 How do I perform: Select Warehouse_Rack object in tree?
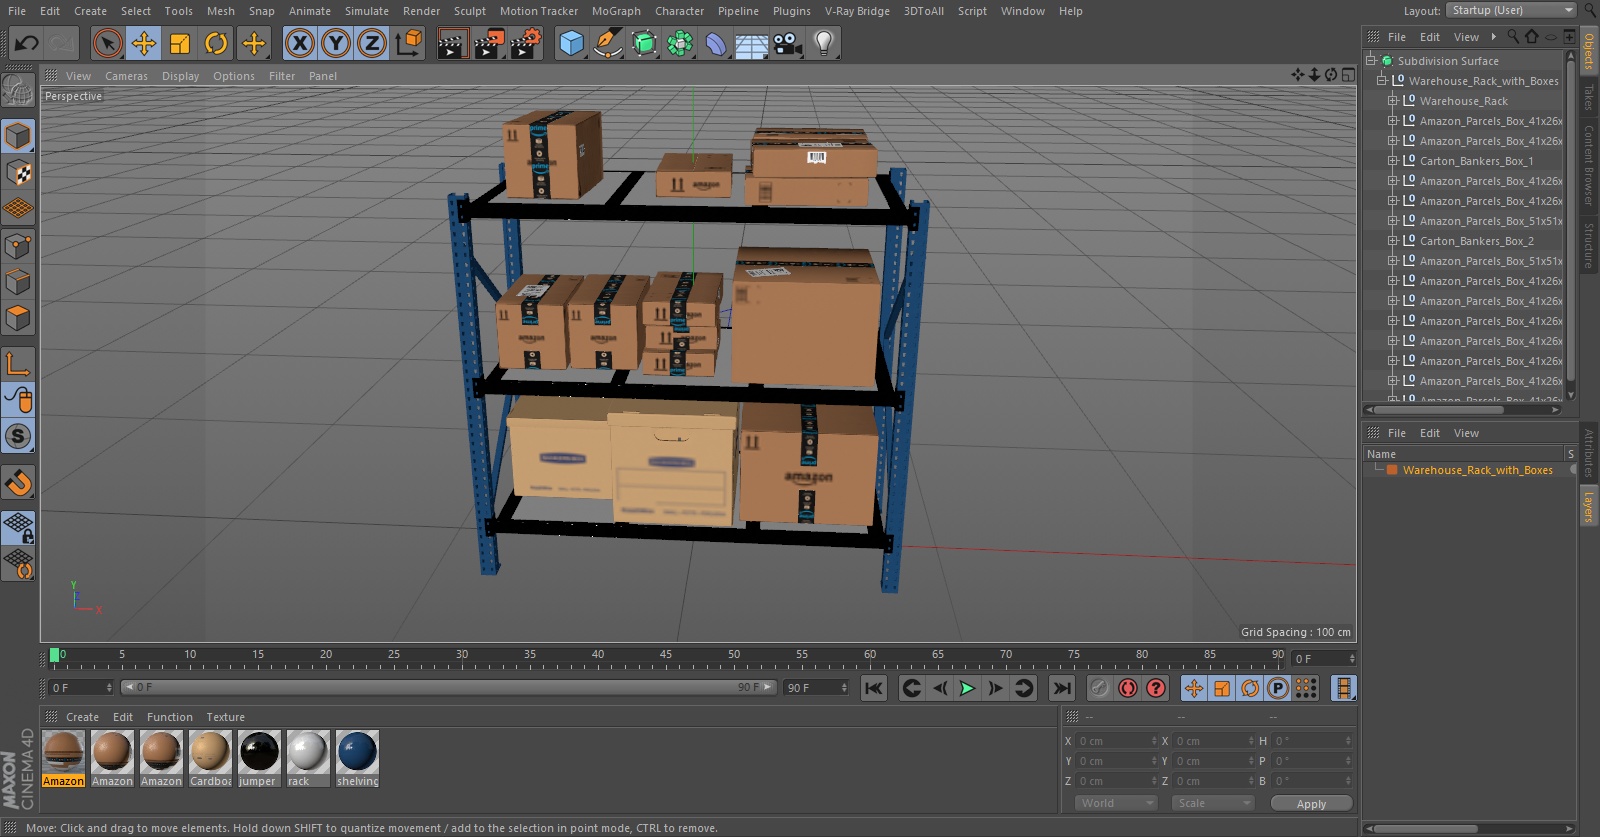(1463, 101)
